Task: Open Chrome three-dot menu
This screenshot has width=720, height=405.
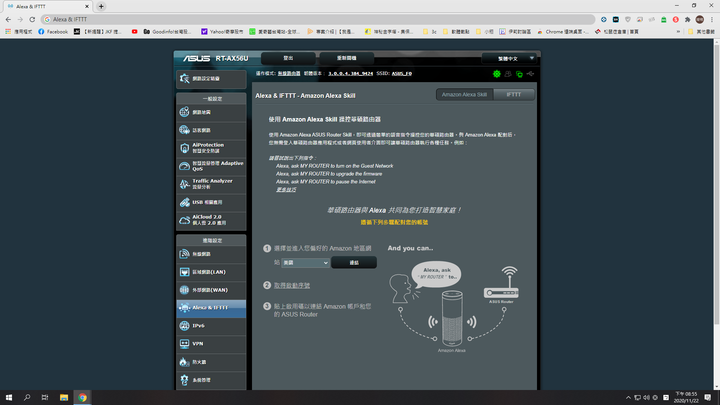Action: pos(712,19)
